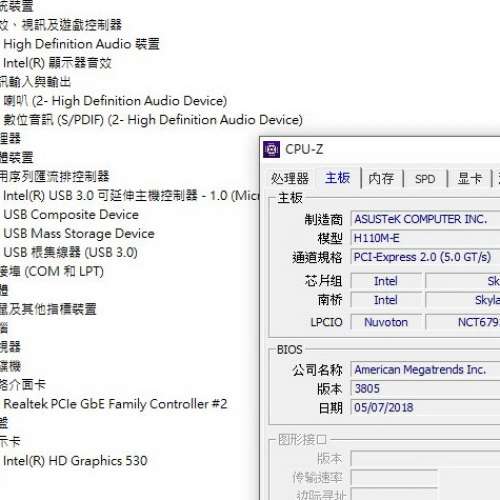Click the manufacturer field ASUSTeK COMPUTER INC.
The image size is (500, 500).
tap(425, 219)
